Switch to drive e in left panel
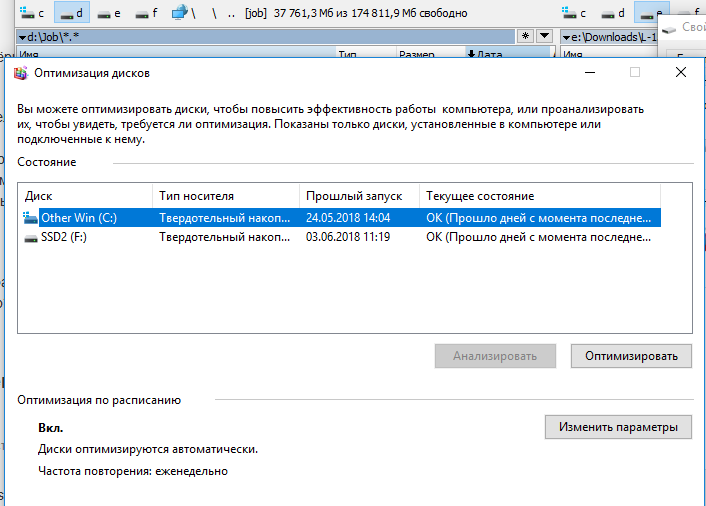The image size is (706, 506). point(109,13)
